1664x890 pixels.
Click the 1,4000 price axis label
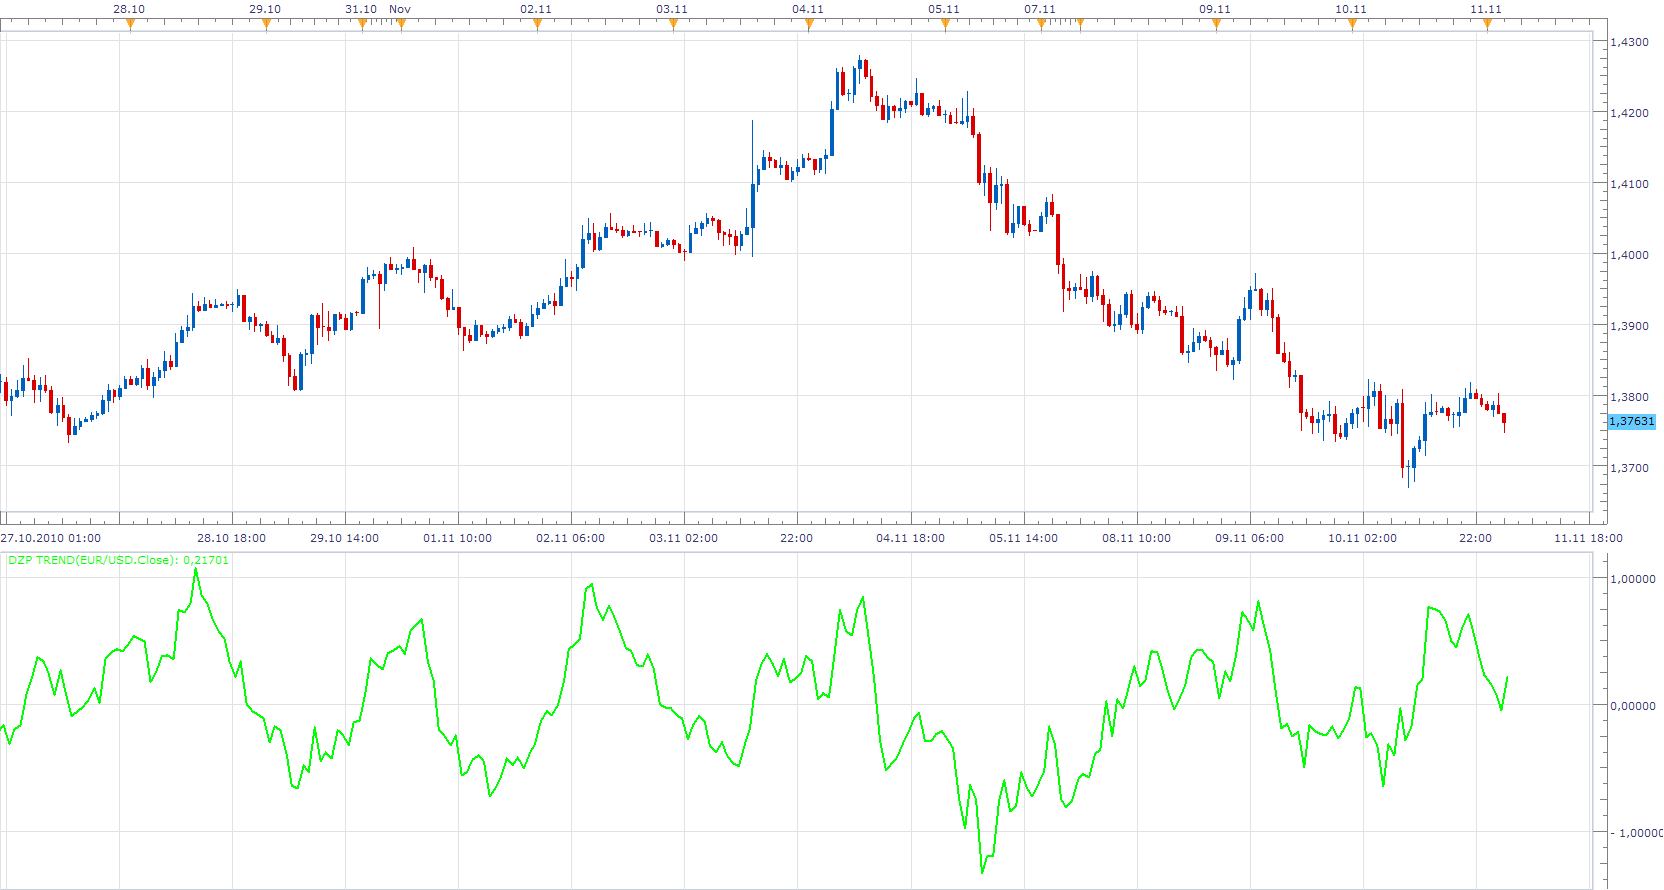(x=1630, y=255)
